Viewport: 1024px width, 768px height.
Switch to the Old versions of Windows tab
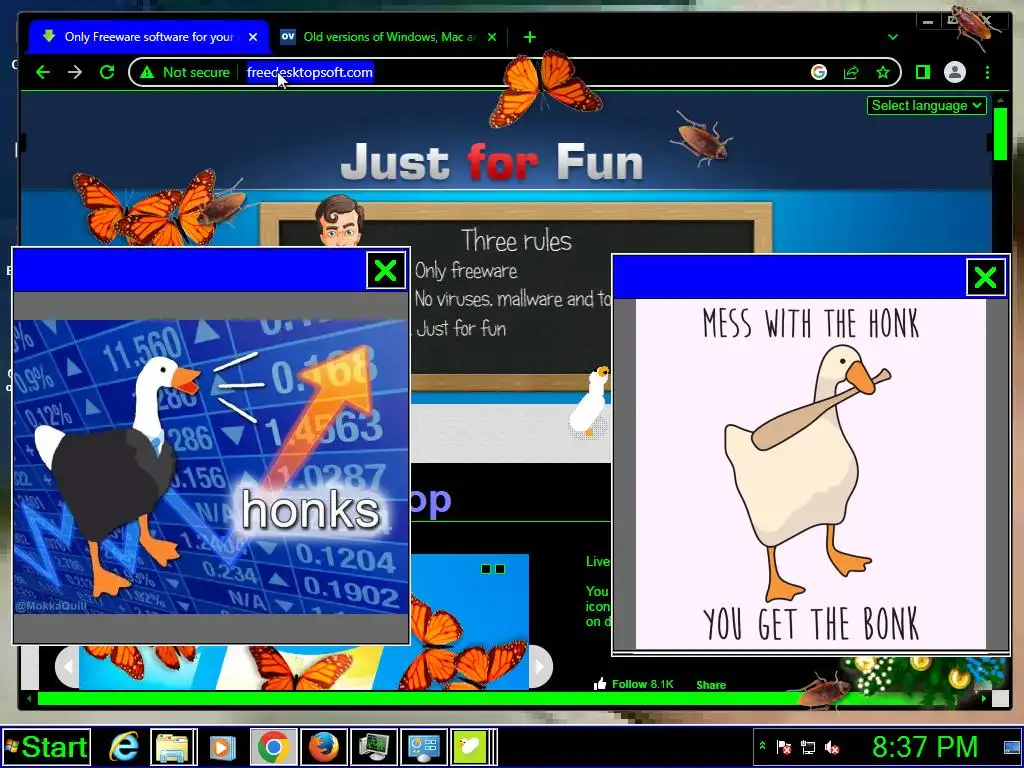click(x=389, y=37)
